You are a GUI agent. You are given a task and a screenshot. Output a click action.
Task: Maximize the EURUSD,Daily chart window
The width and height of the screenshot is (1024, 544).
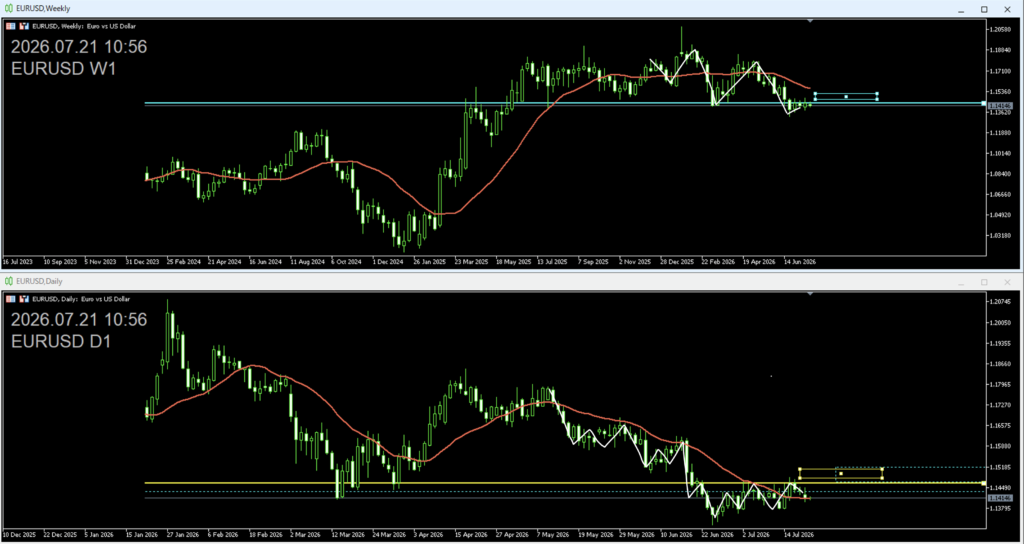click(x=984, y=282)
